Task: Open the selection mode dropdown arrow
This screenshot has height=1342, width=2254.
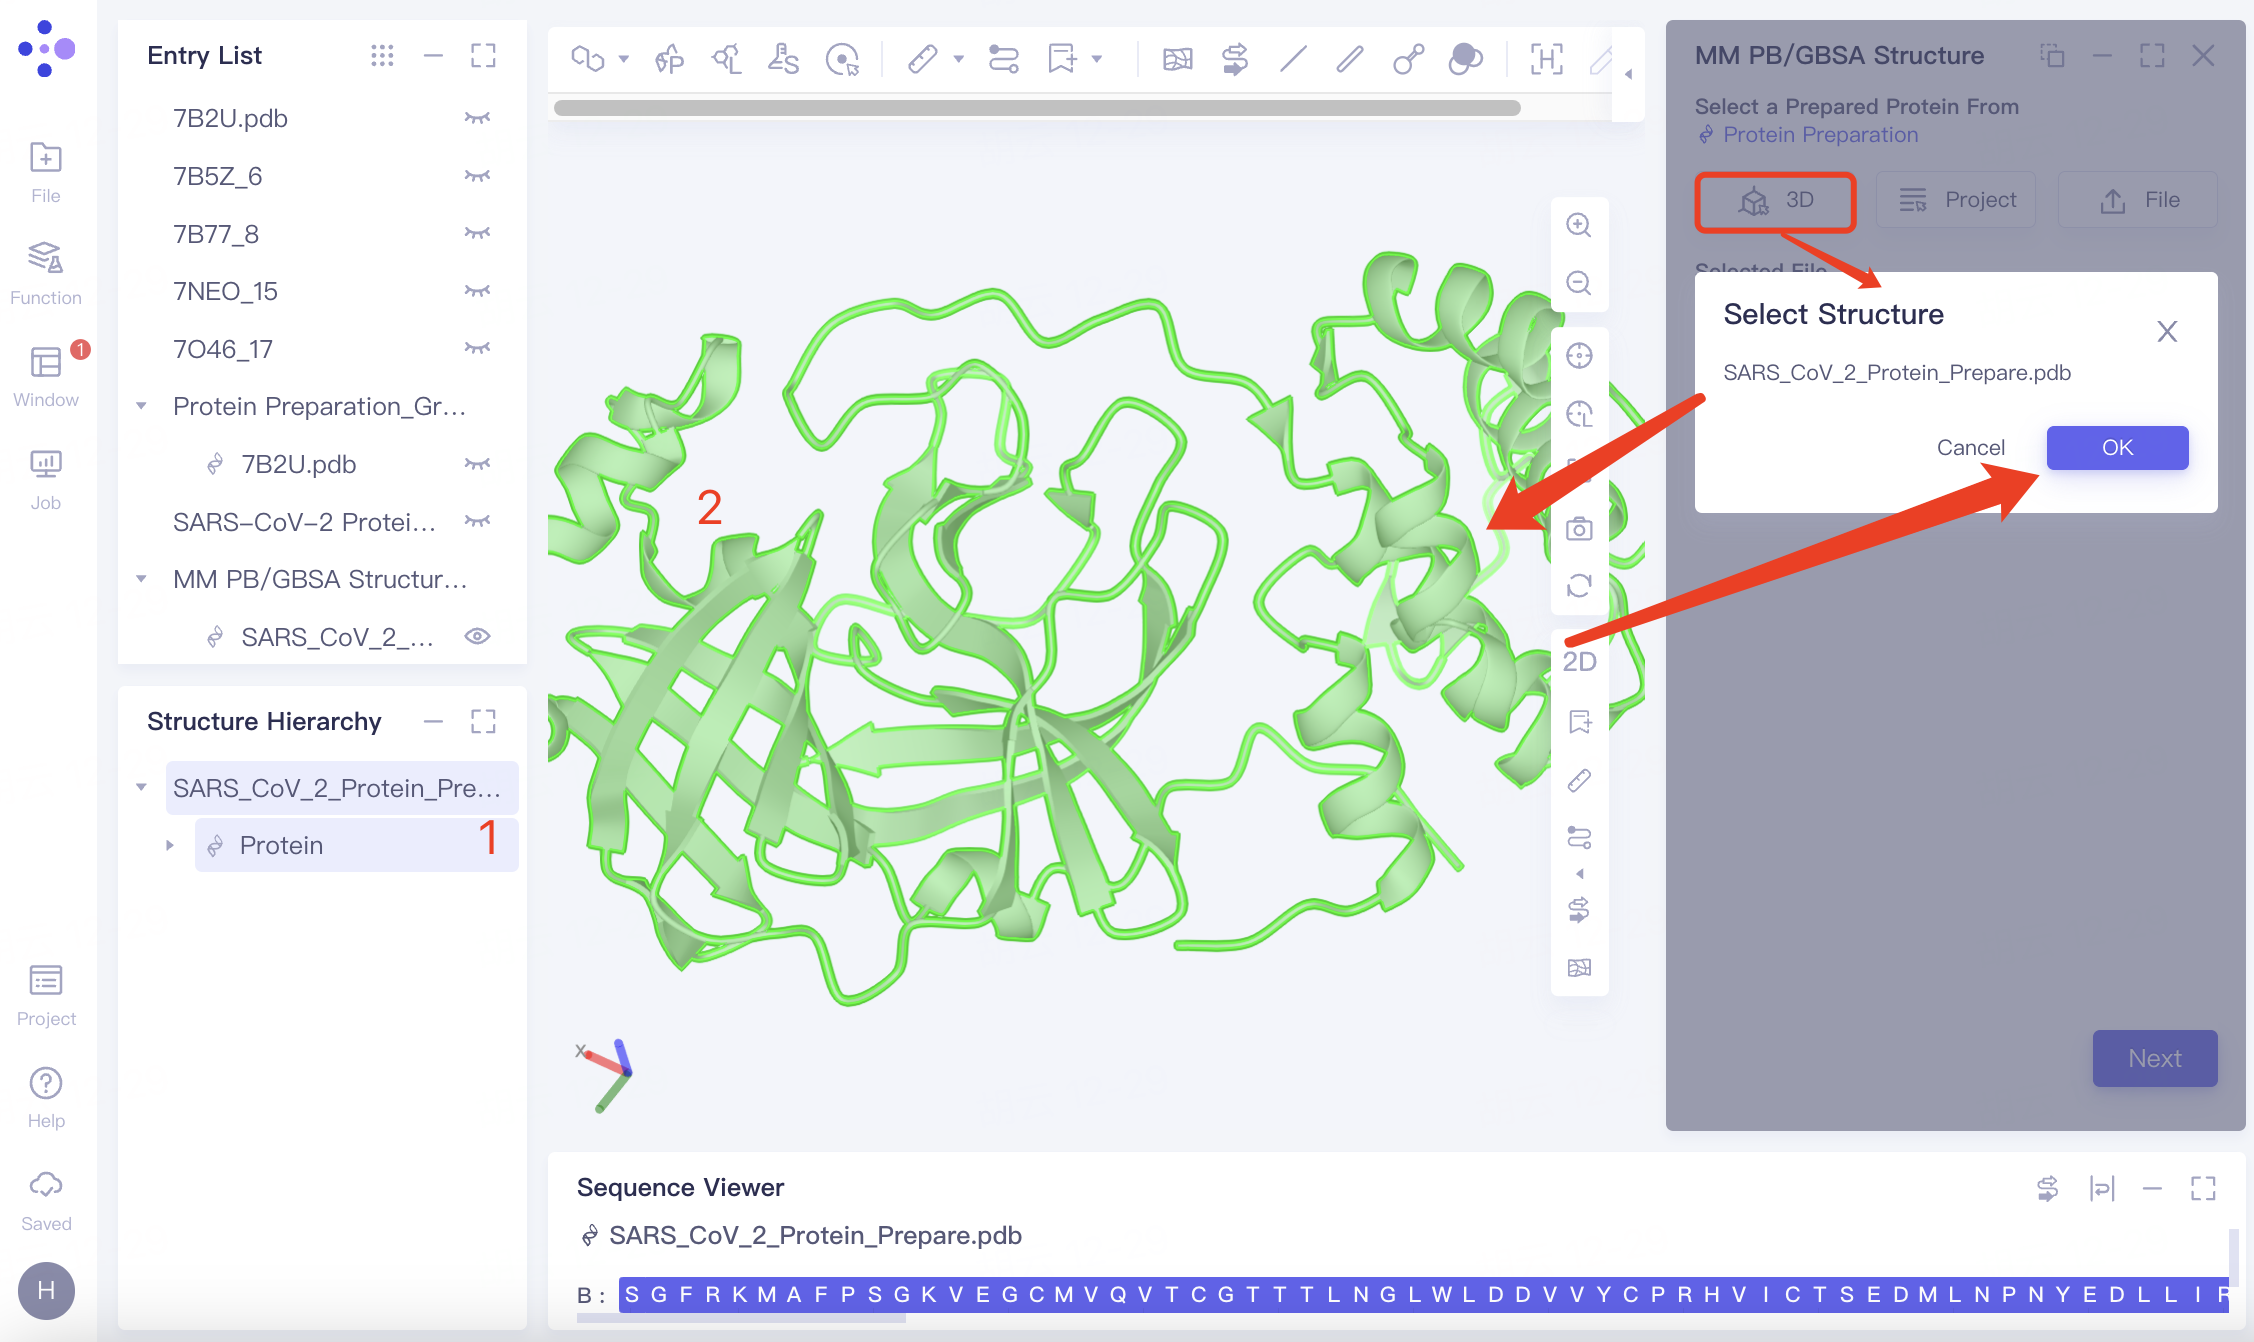Action: (622, 60)
